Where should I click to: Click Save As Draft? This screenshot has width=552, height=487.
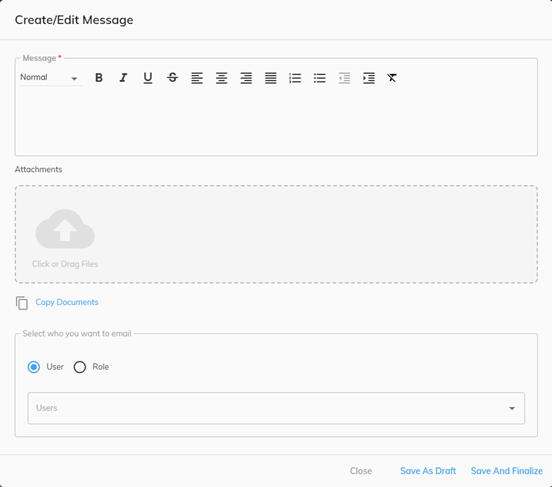pyautogui.click(x=428, y=471)
